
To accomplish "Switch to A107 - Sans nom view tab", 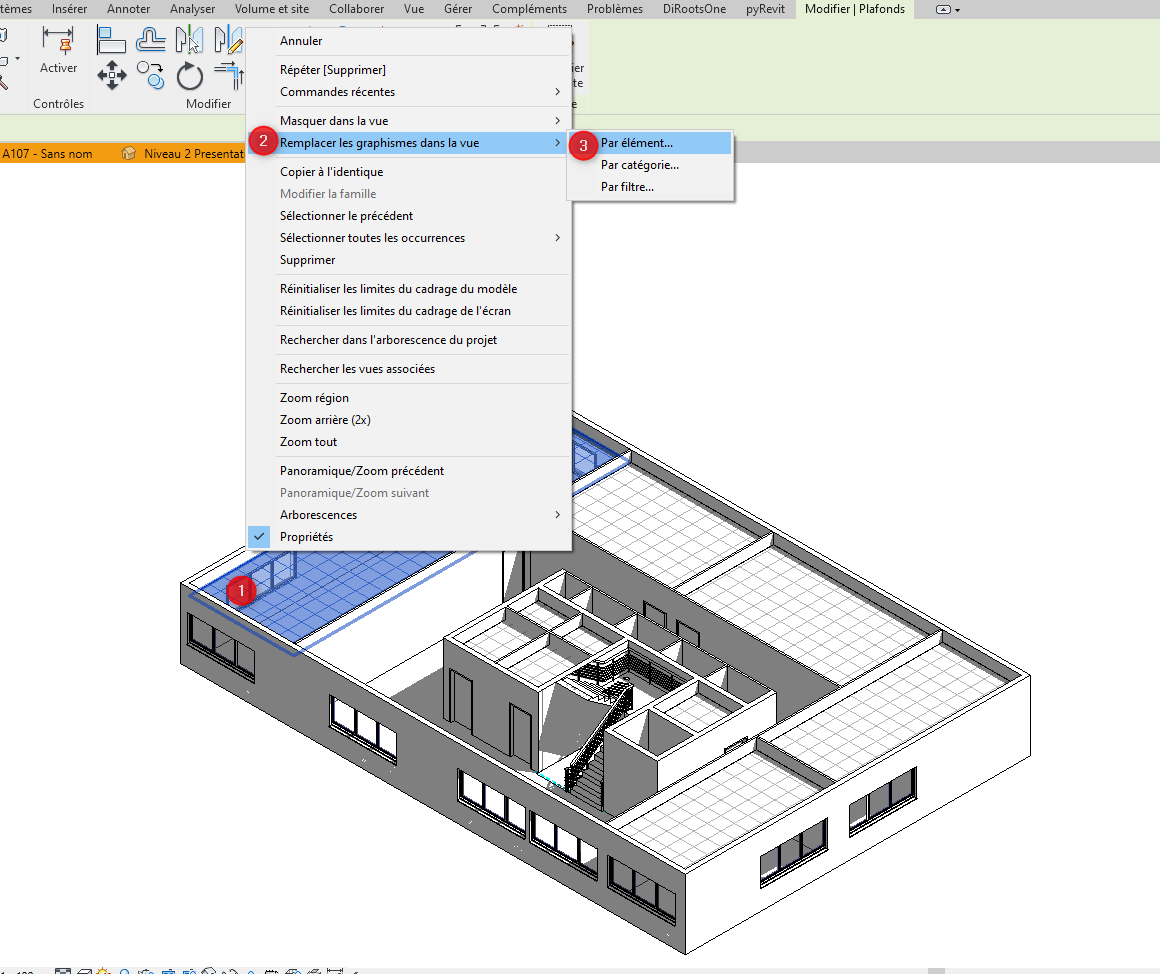I will pos(48,153).
